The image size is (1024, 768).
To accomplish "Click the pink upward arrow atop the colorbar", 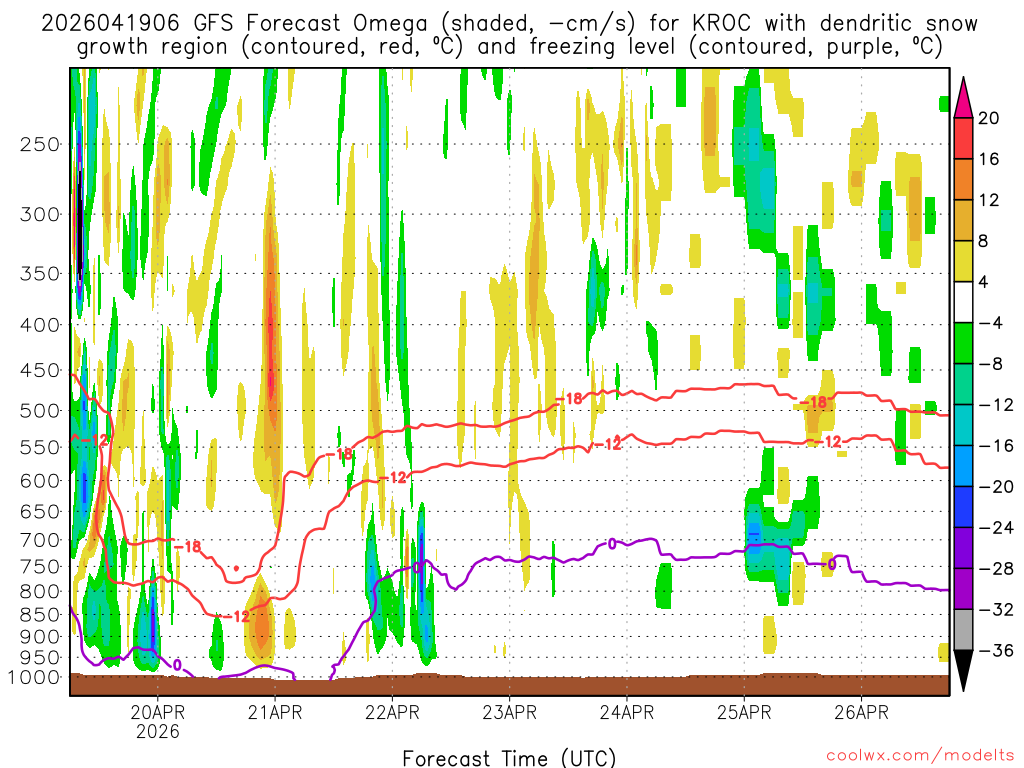I will tap(963, 98).
